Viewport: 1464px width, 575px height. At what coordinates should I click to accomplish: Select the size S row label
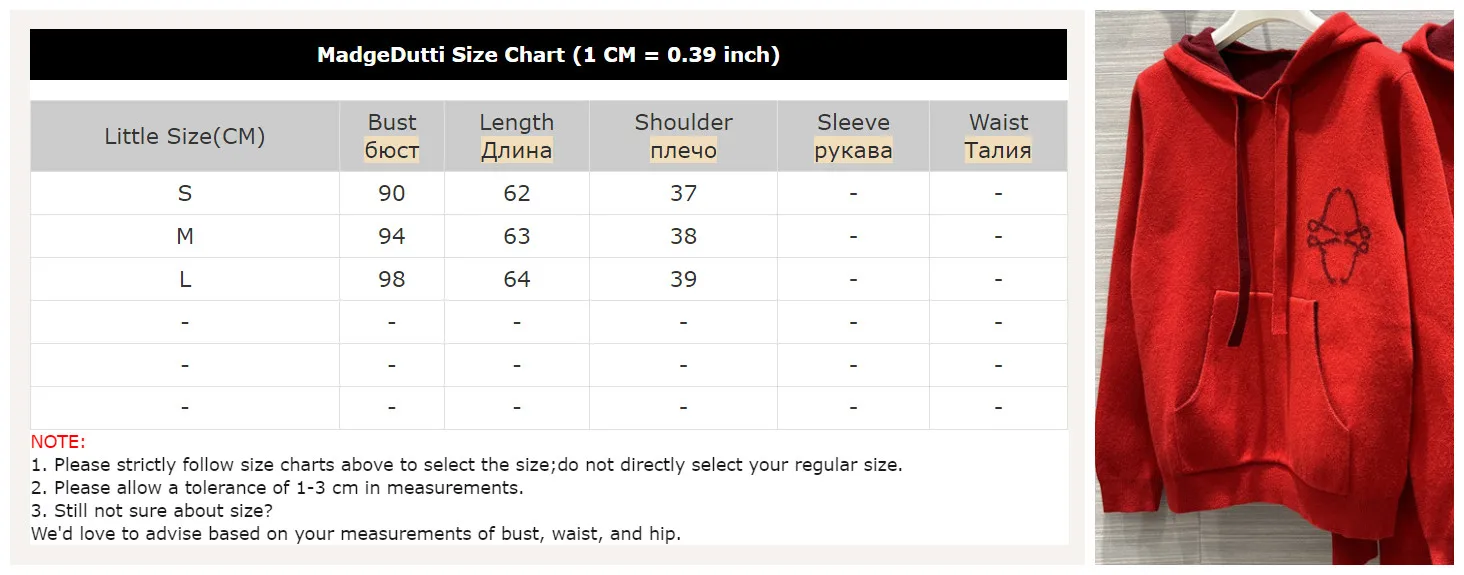coord(185,193)
